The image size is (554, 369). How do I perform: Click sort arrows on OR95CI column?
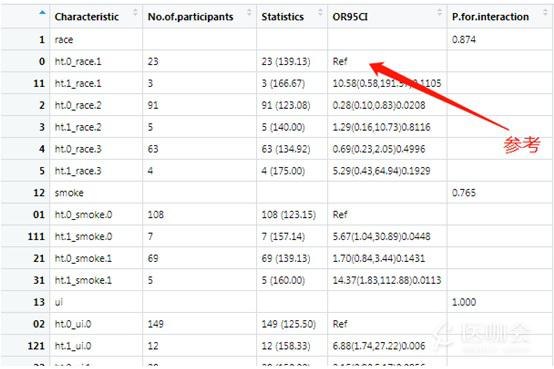tap(440, 13)
